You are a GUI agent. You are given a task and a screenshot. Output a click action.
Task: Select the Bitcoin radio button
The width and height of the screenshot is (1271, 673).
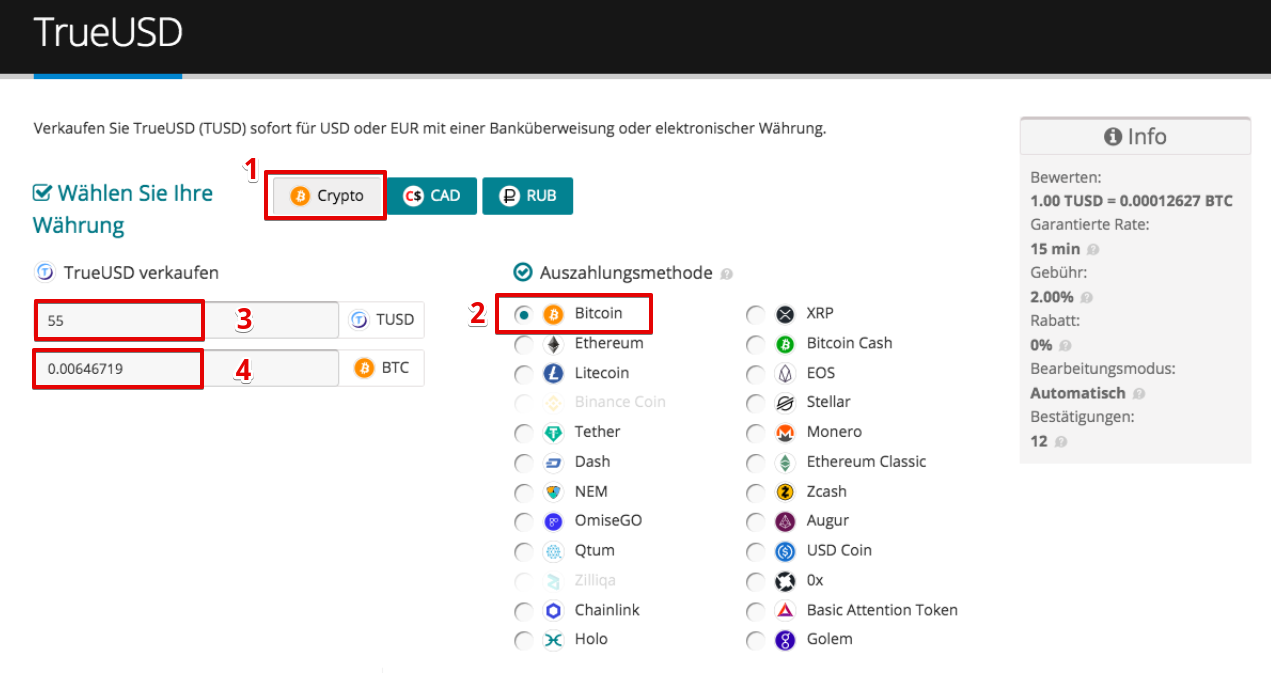click(x=523, y=314)
